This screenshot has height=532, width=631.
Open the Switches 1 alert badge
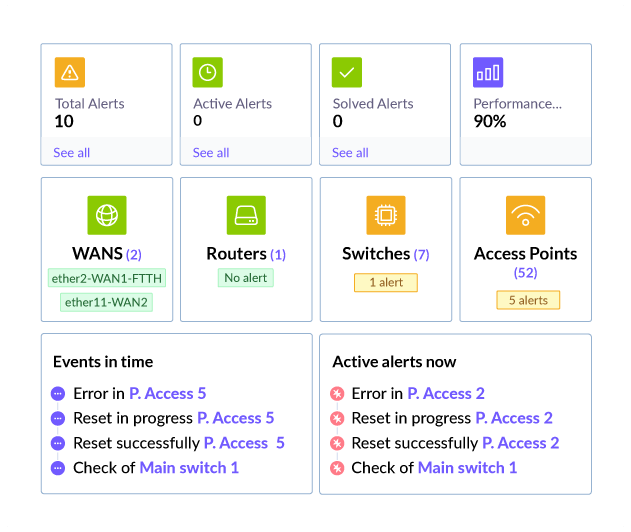point(386,282)
